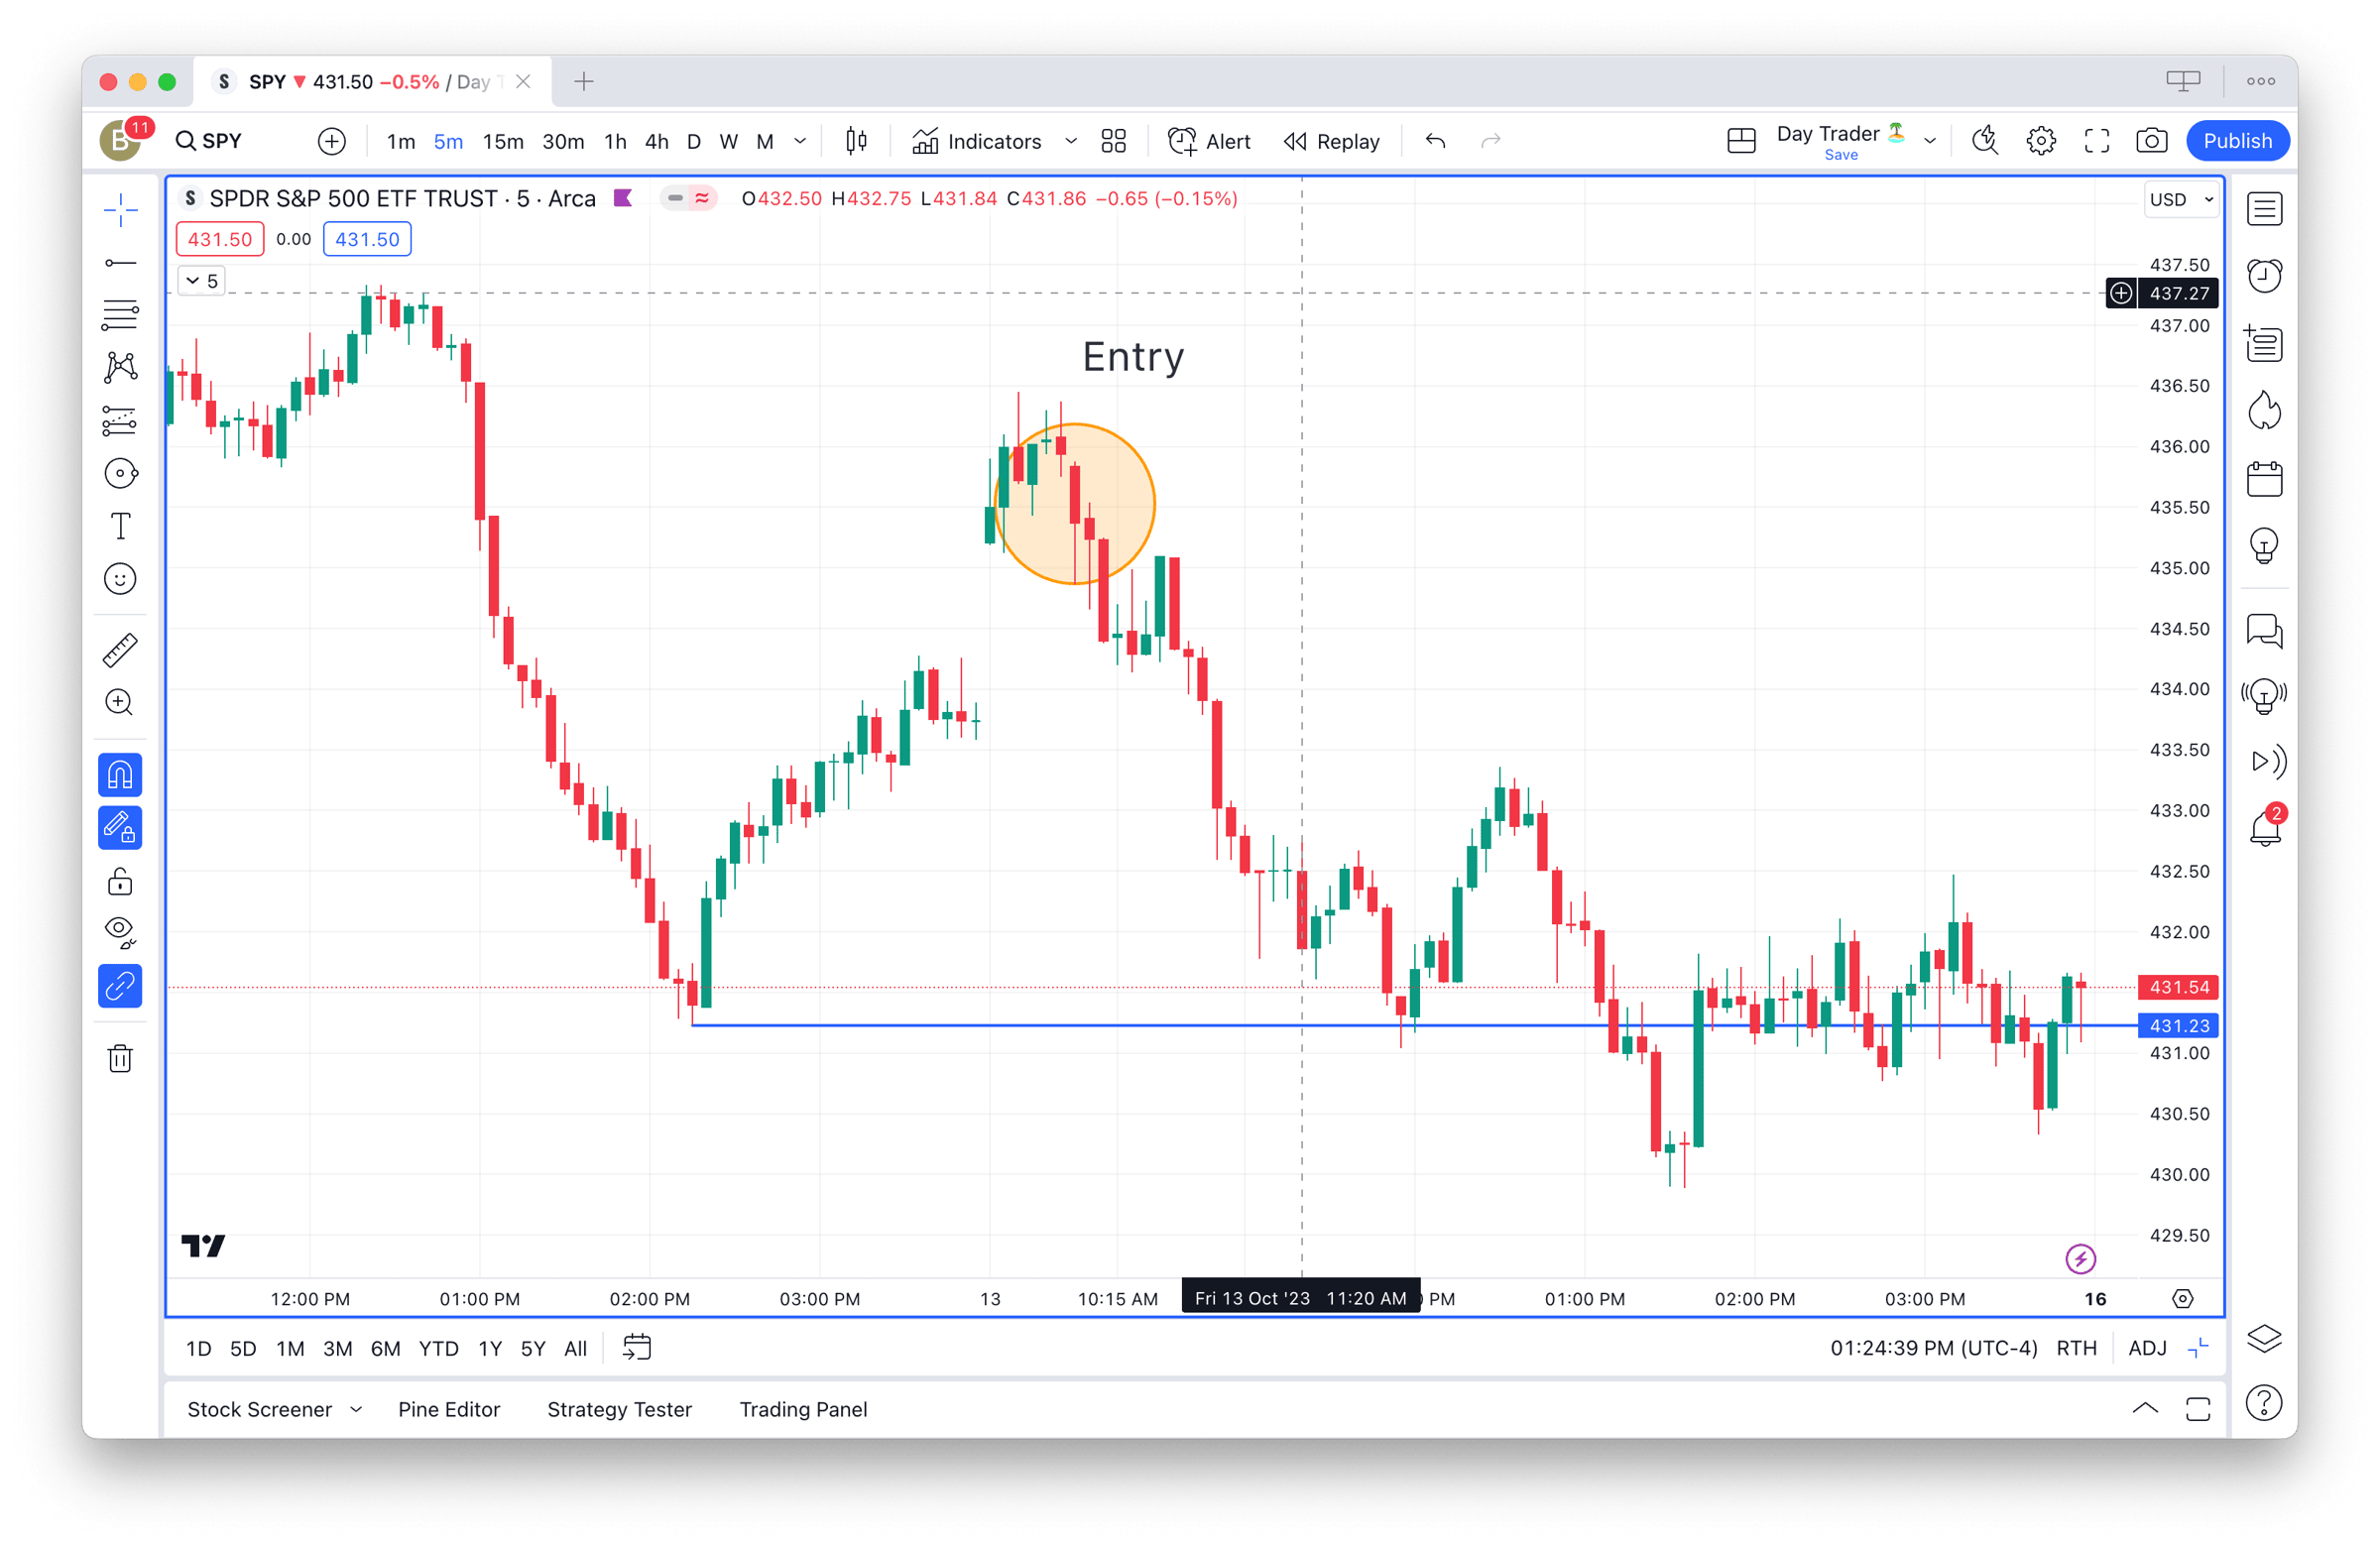Open the Trading Panel tab
This screenshot has height=1547, width=2380.
point(803,1409)
